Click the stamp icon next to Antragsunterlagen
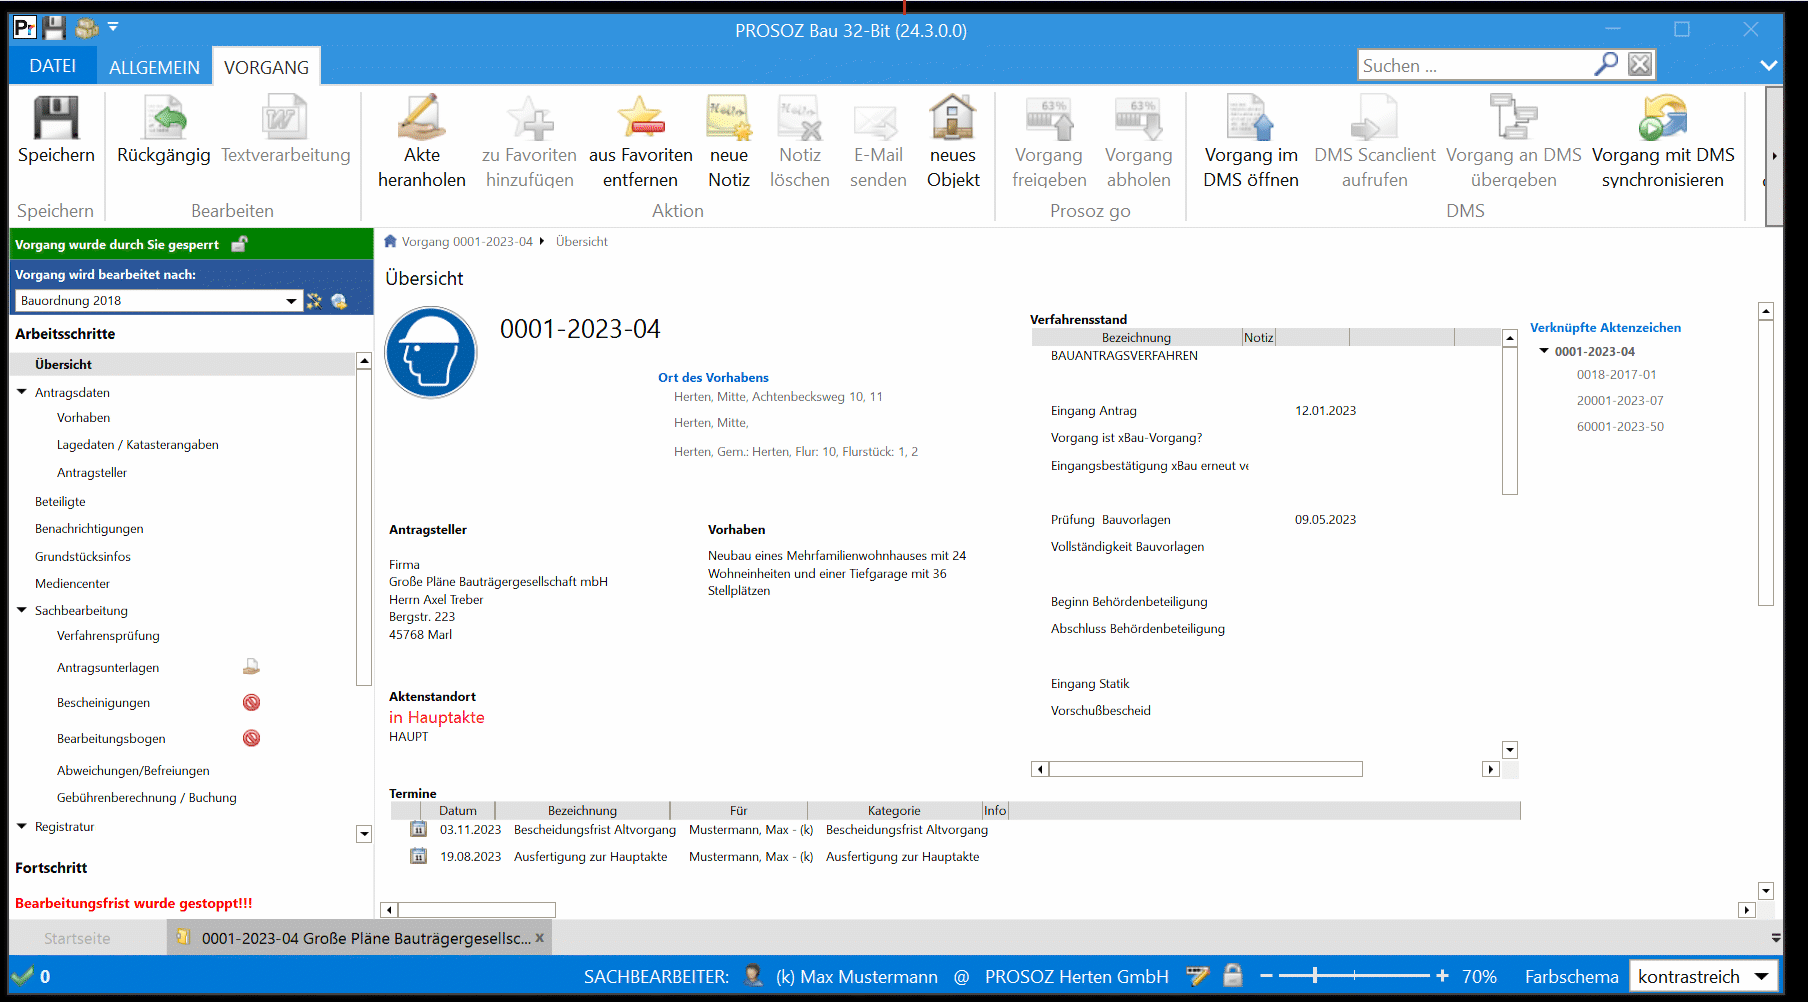Screen dimensions: 1808x1002 252,667
